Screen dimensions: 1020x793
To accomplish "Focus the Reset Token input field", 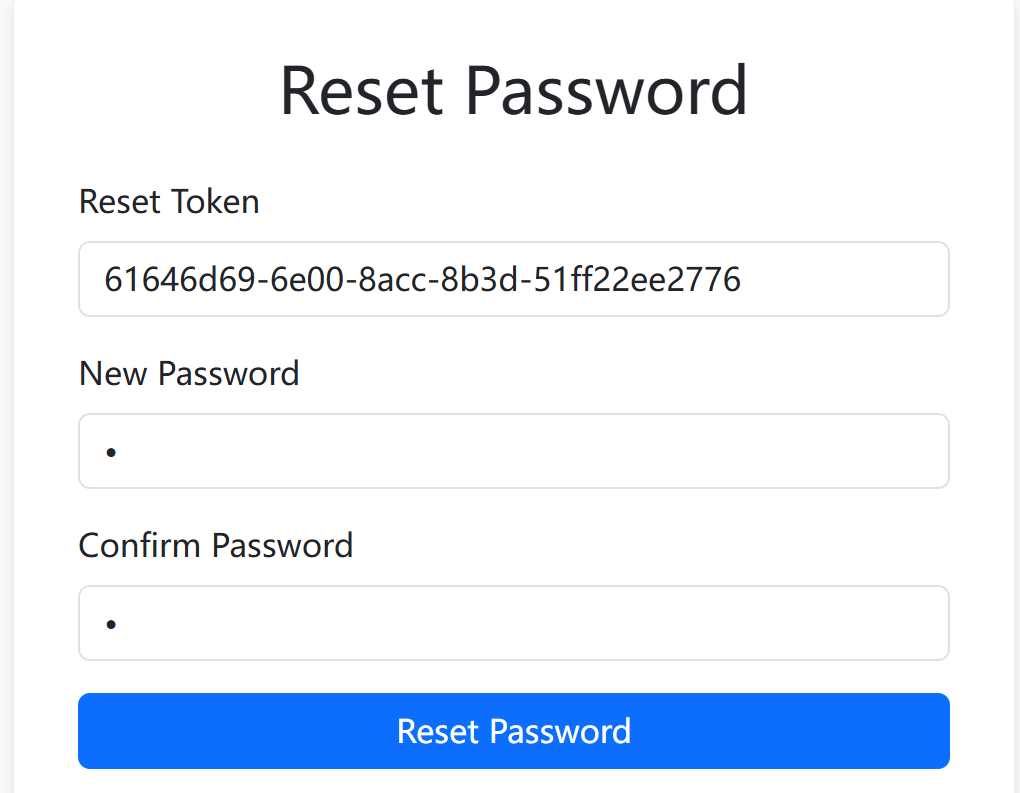I will point(513,279).
